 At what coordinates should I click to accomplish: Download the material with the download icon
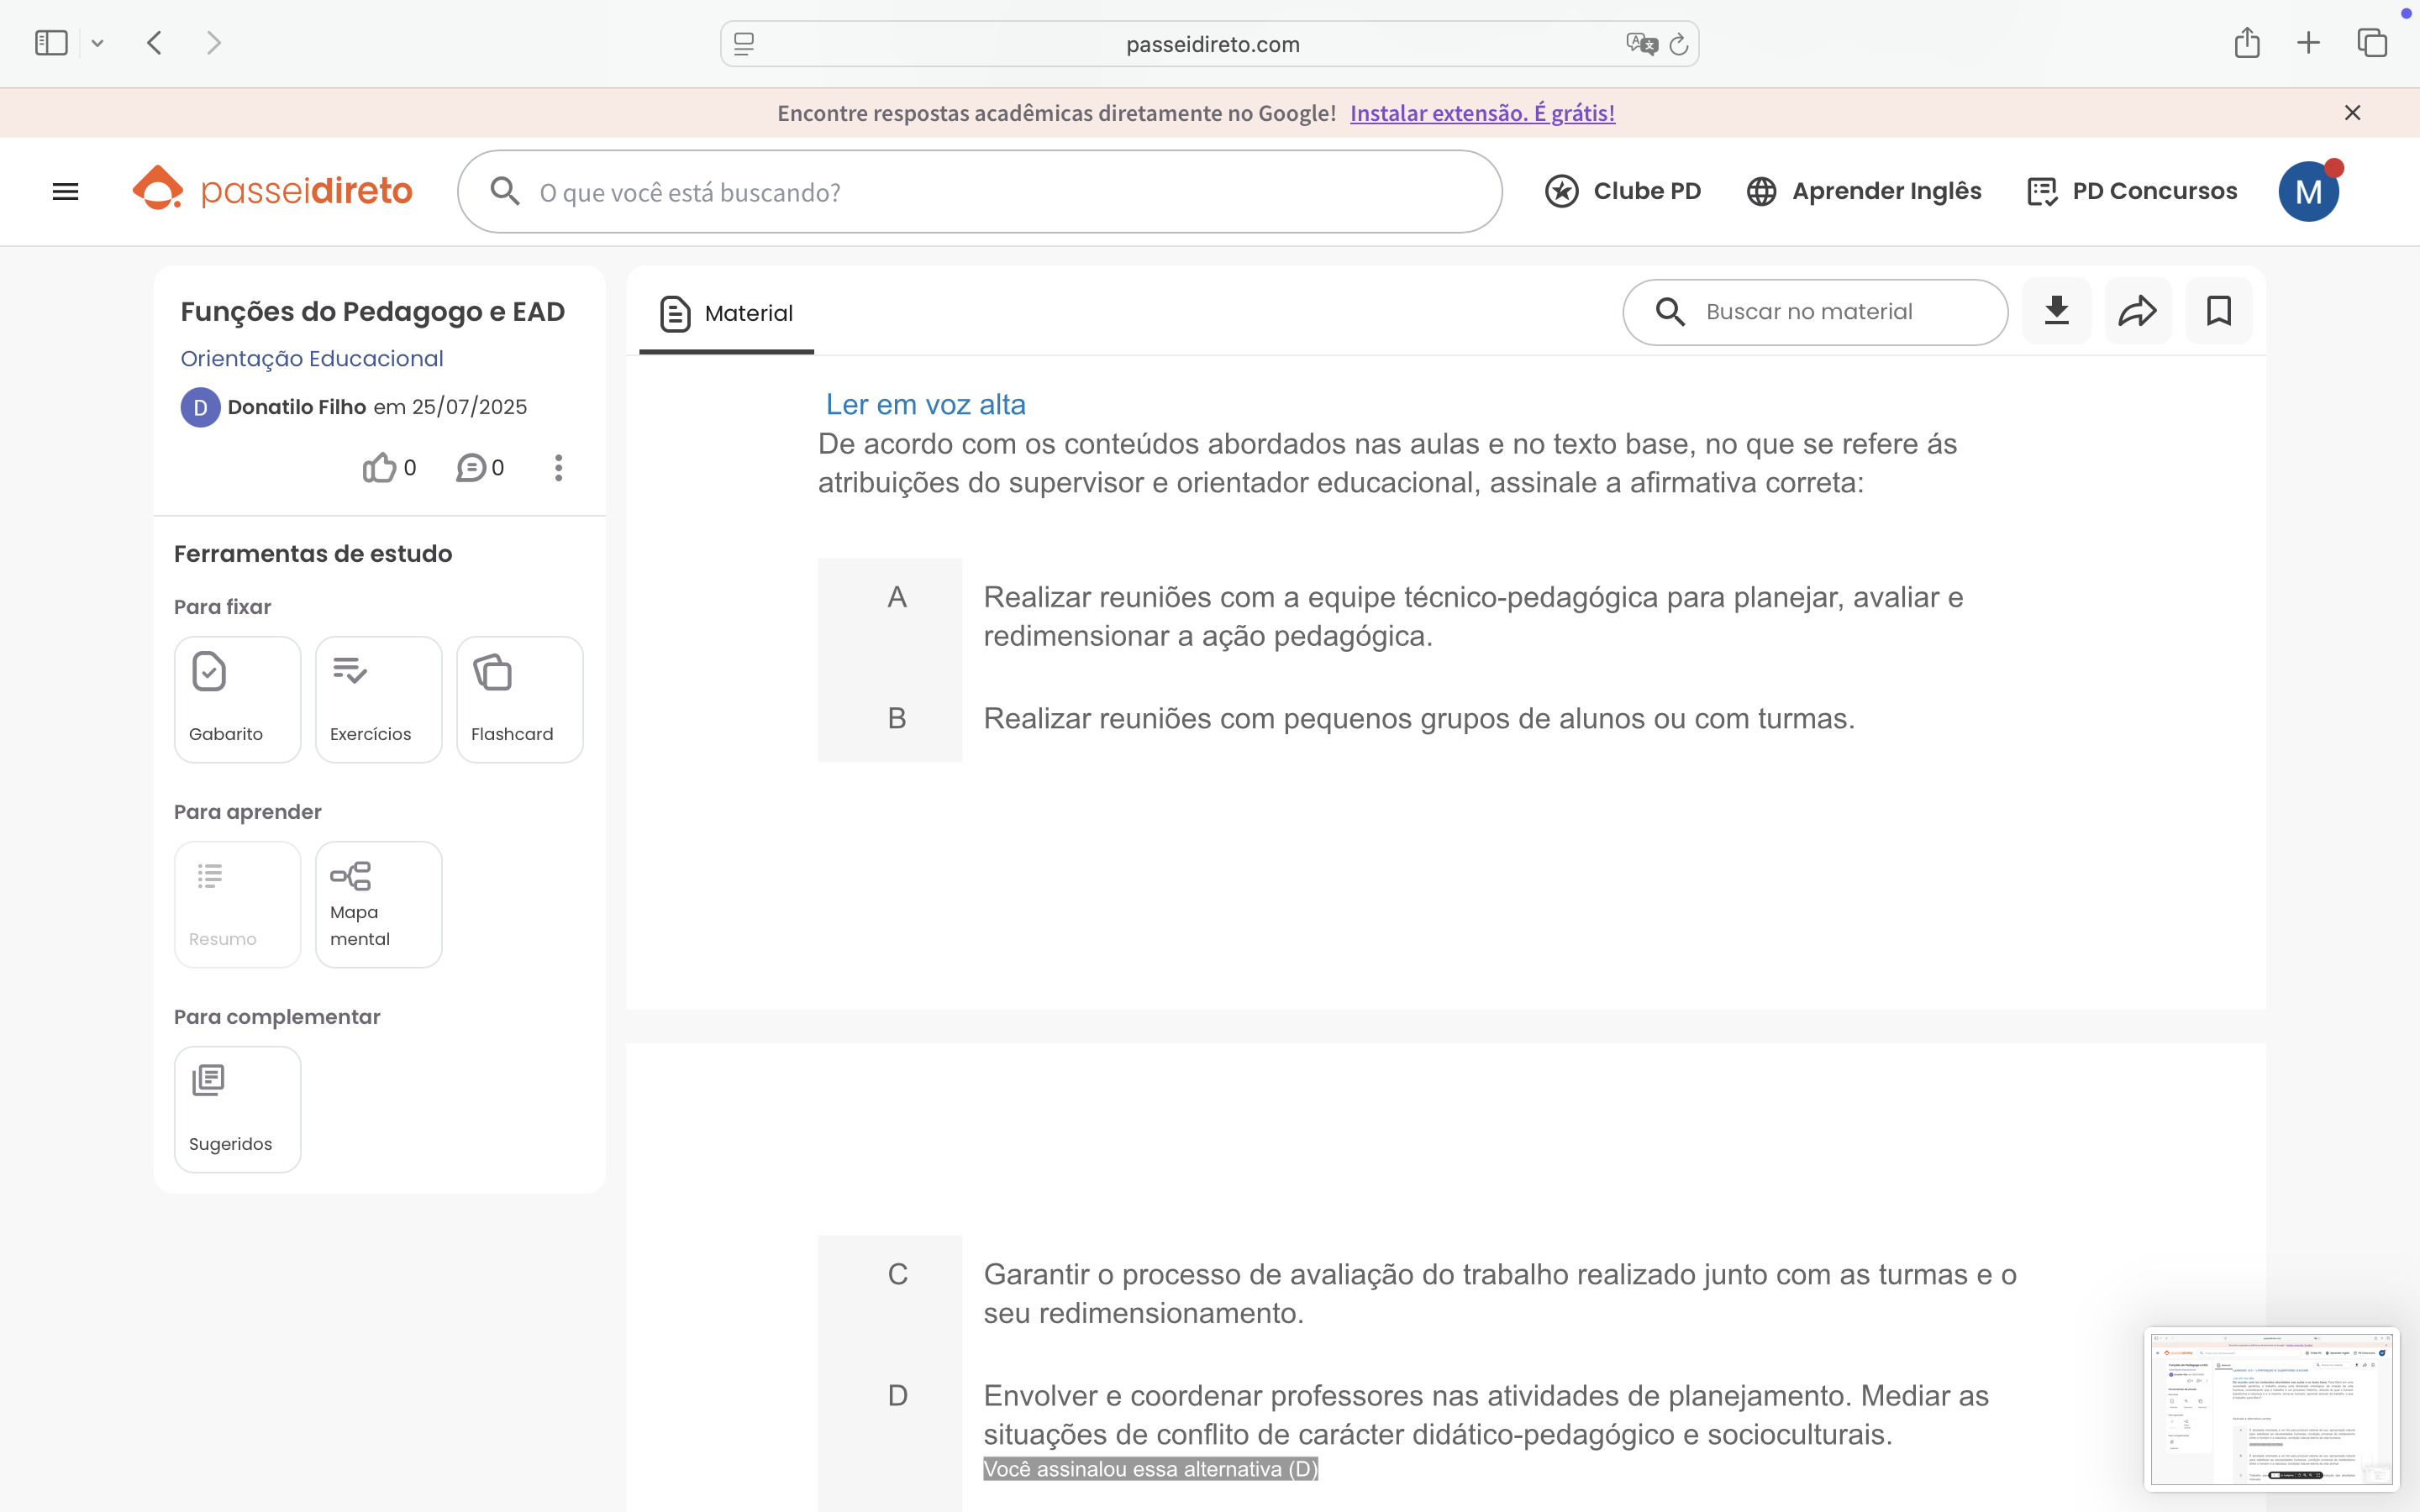coord(2056,311)
